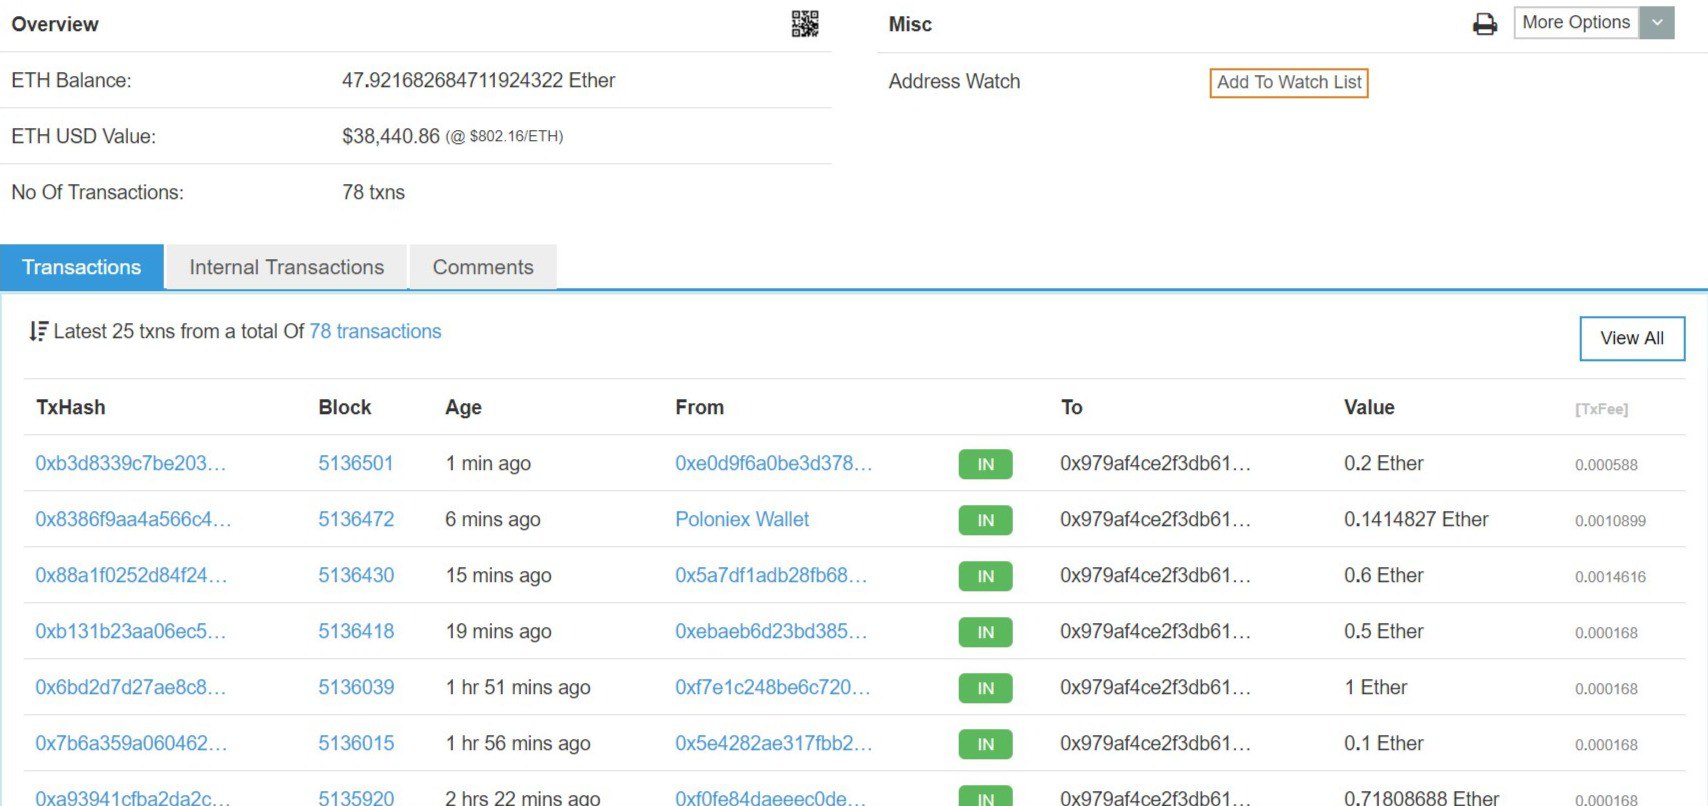
Task: Click the Add To Watch List button
Action: (x=1289, y=82)
